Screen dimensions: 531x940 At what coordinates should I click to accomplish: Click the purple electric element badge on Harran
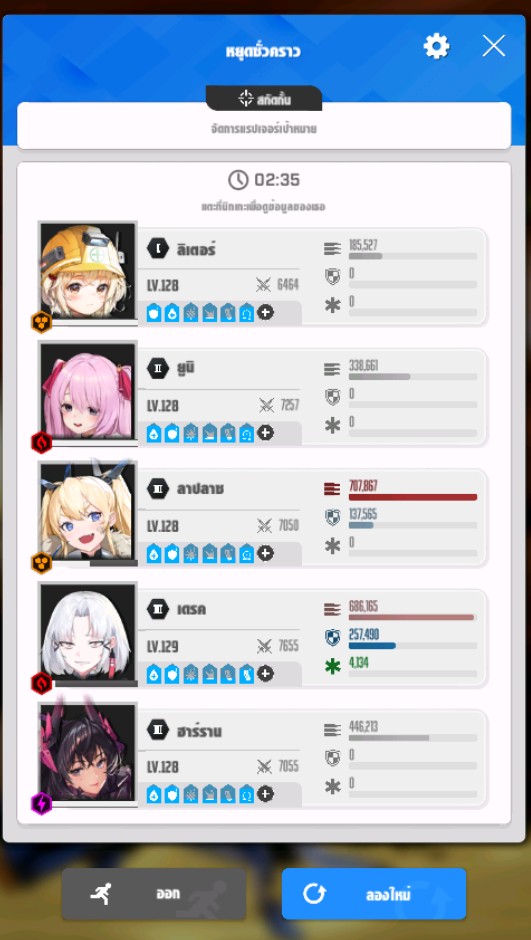pyautogui.click(x=41, y=804)
